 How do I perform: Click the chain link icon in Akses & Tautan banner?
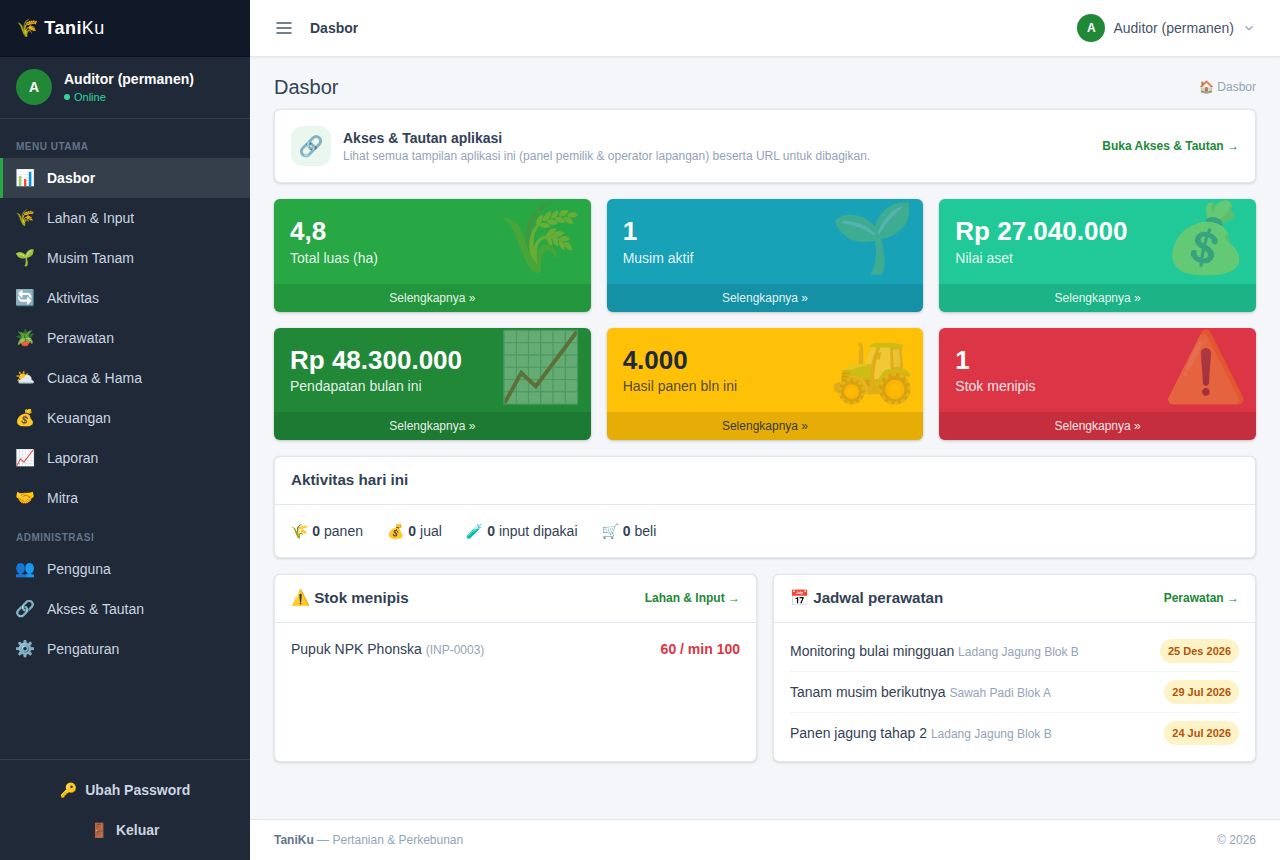311,146
